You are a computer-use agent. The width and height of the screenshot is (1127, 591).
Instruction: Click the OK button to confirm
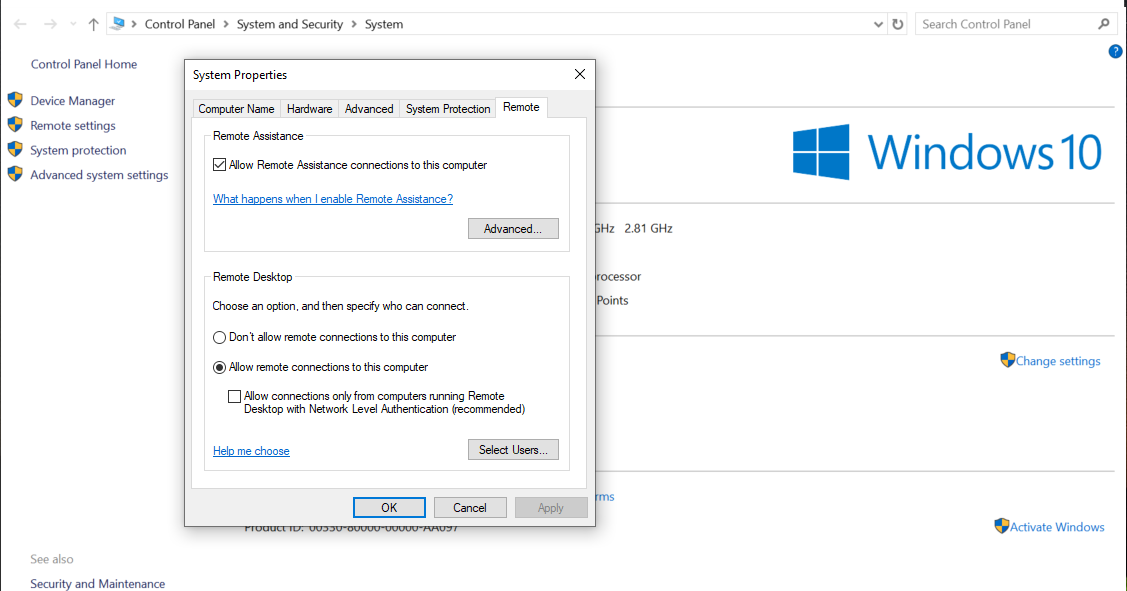389,507
